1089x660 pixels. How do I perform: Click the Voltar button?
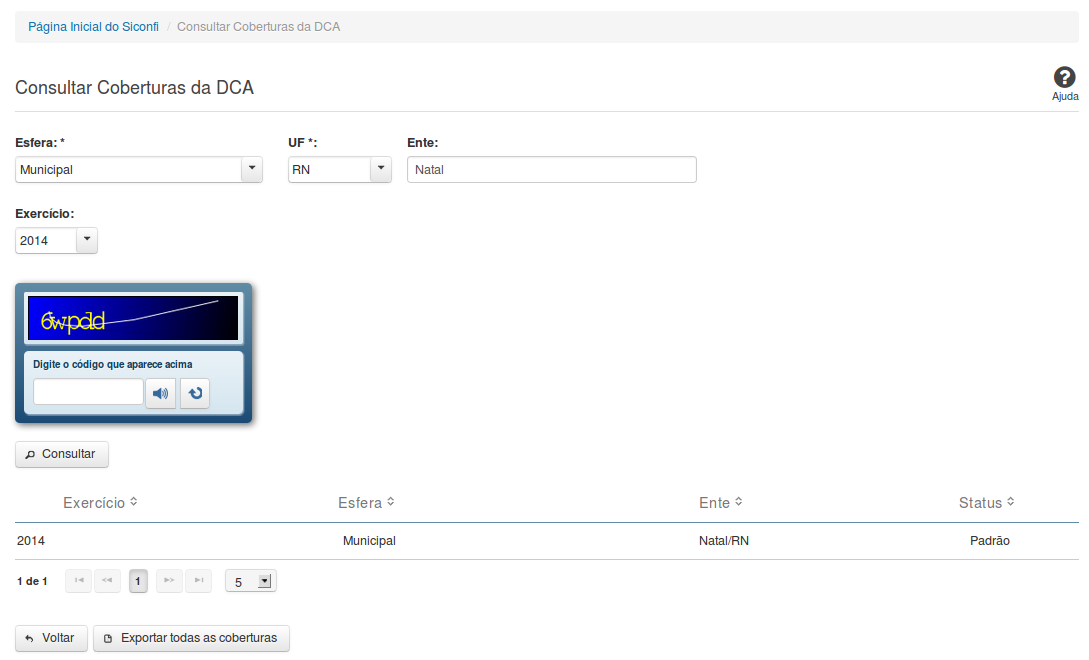[51, 638]
